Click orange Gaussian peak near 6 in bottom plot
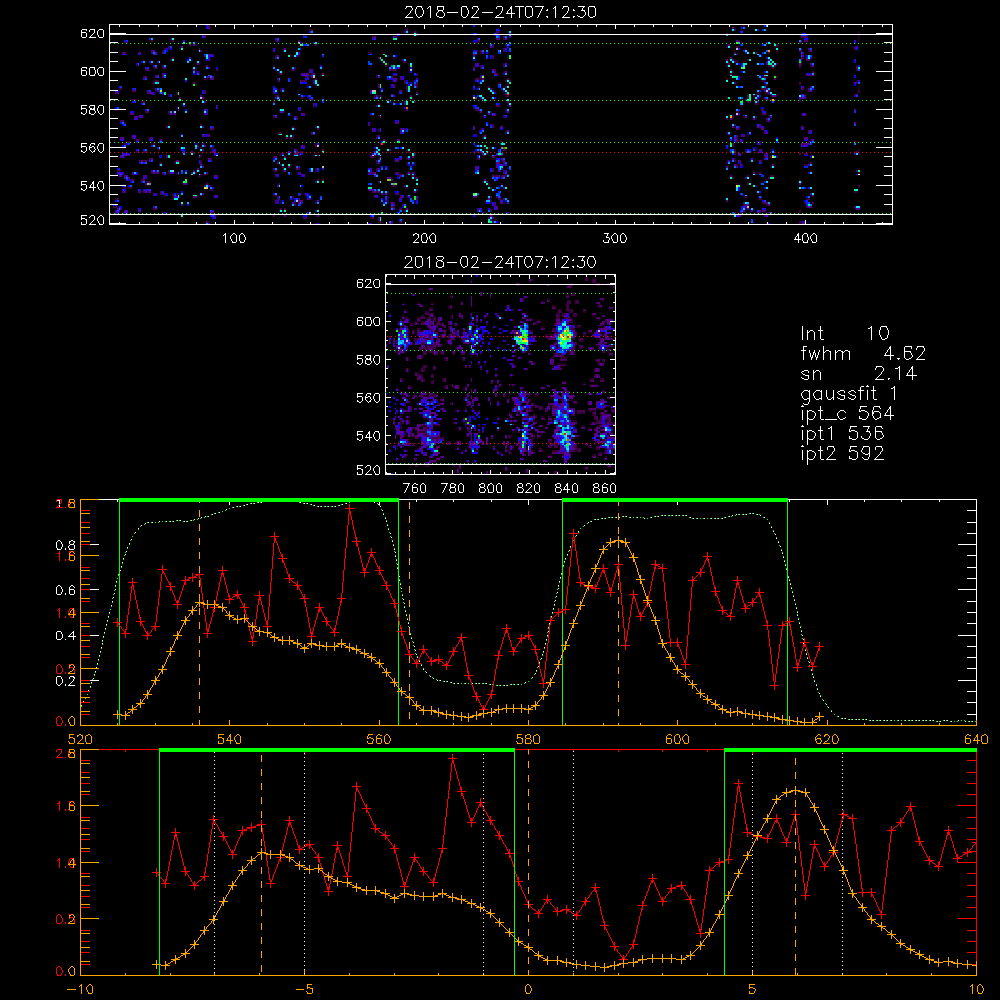Screen dimensions: 1000x1000 coord(795,791)
